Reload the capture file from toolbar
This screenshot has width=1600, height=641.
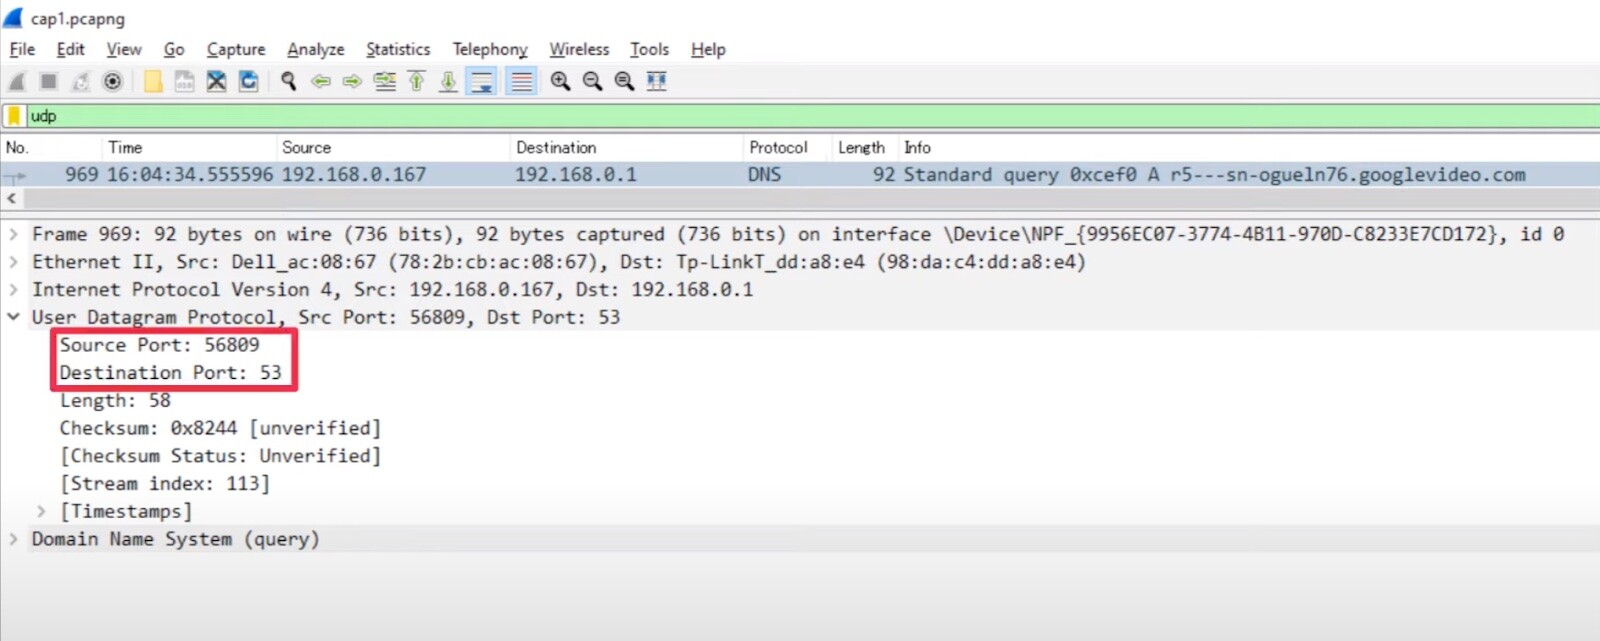click(x=249, y=82)
